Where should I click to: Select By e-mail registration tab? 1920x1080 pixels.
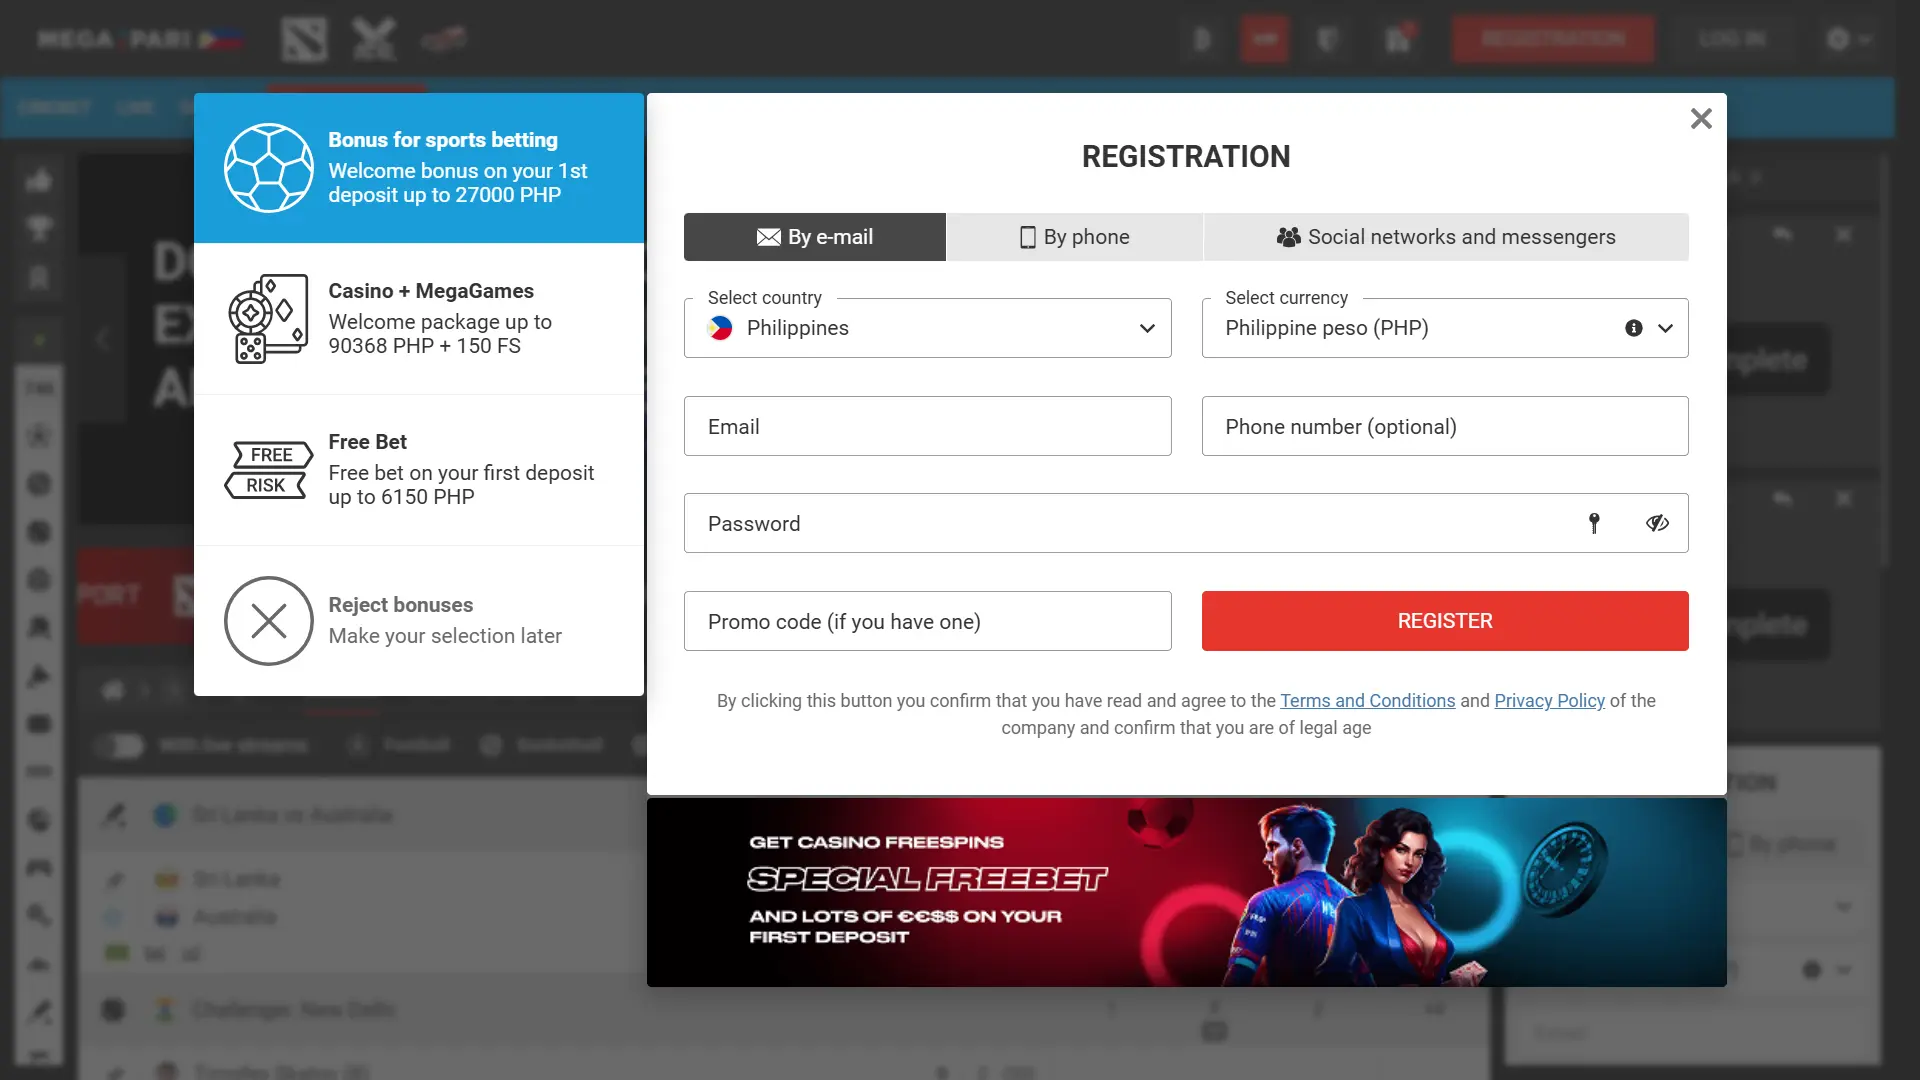point(814,236)
